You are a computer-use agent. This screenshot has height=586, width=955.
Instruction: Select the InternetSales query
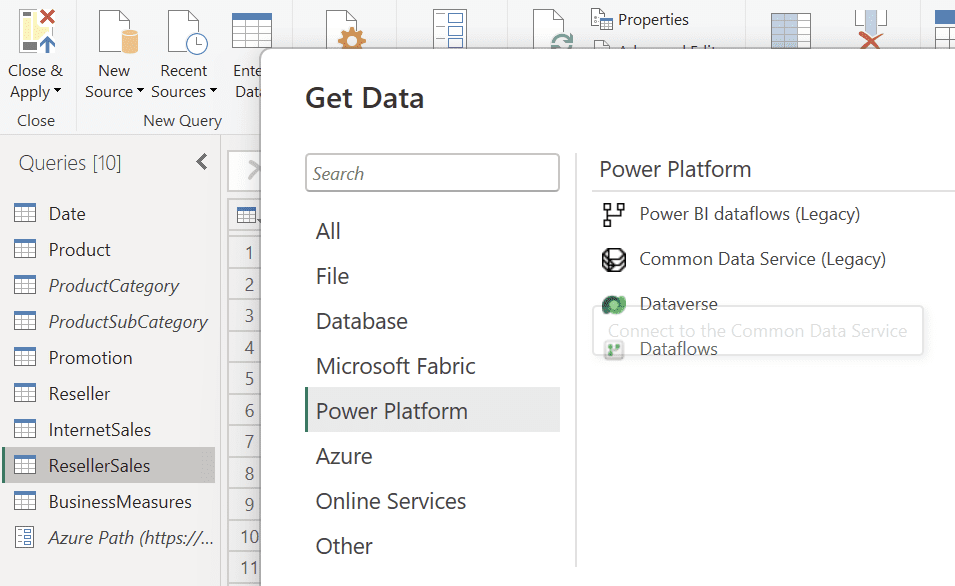click(100, 430)
